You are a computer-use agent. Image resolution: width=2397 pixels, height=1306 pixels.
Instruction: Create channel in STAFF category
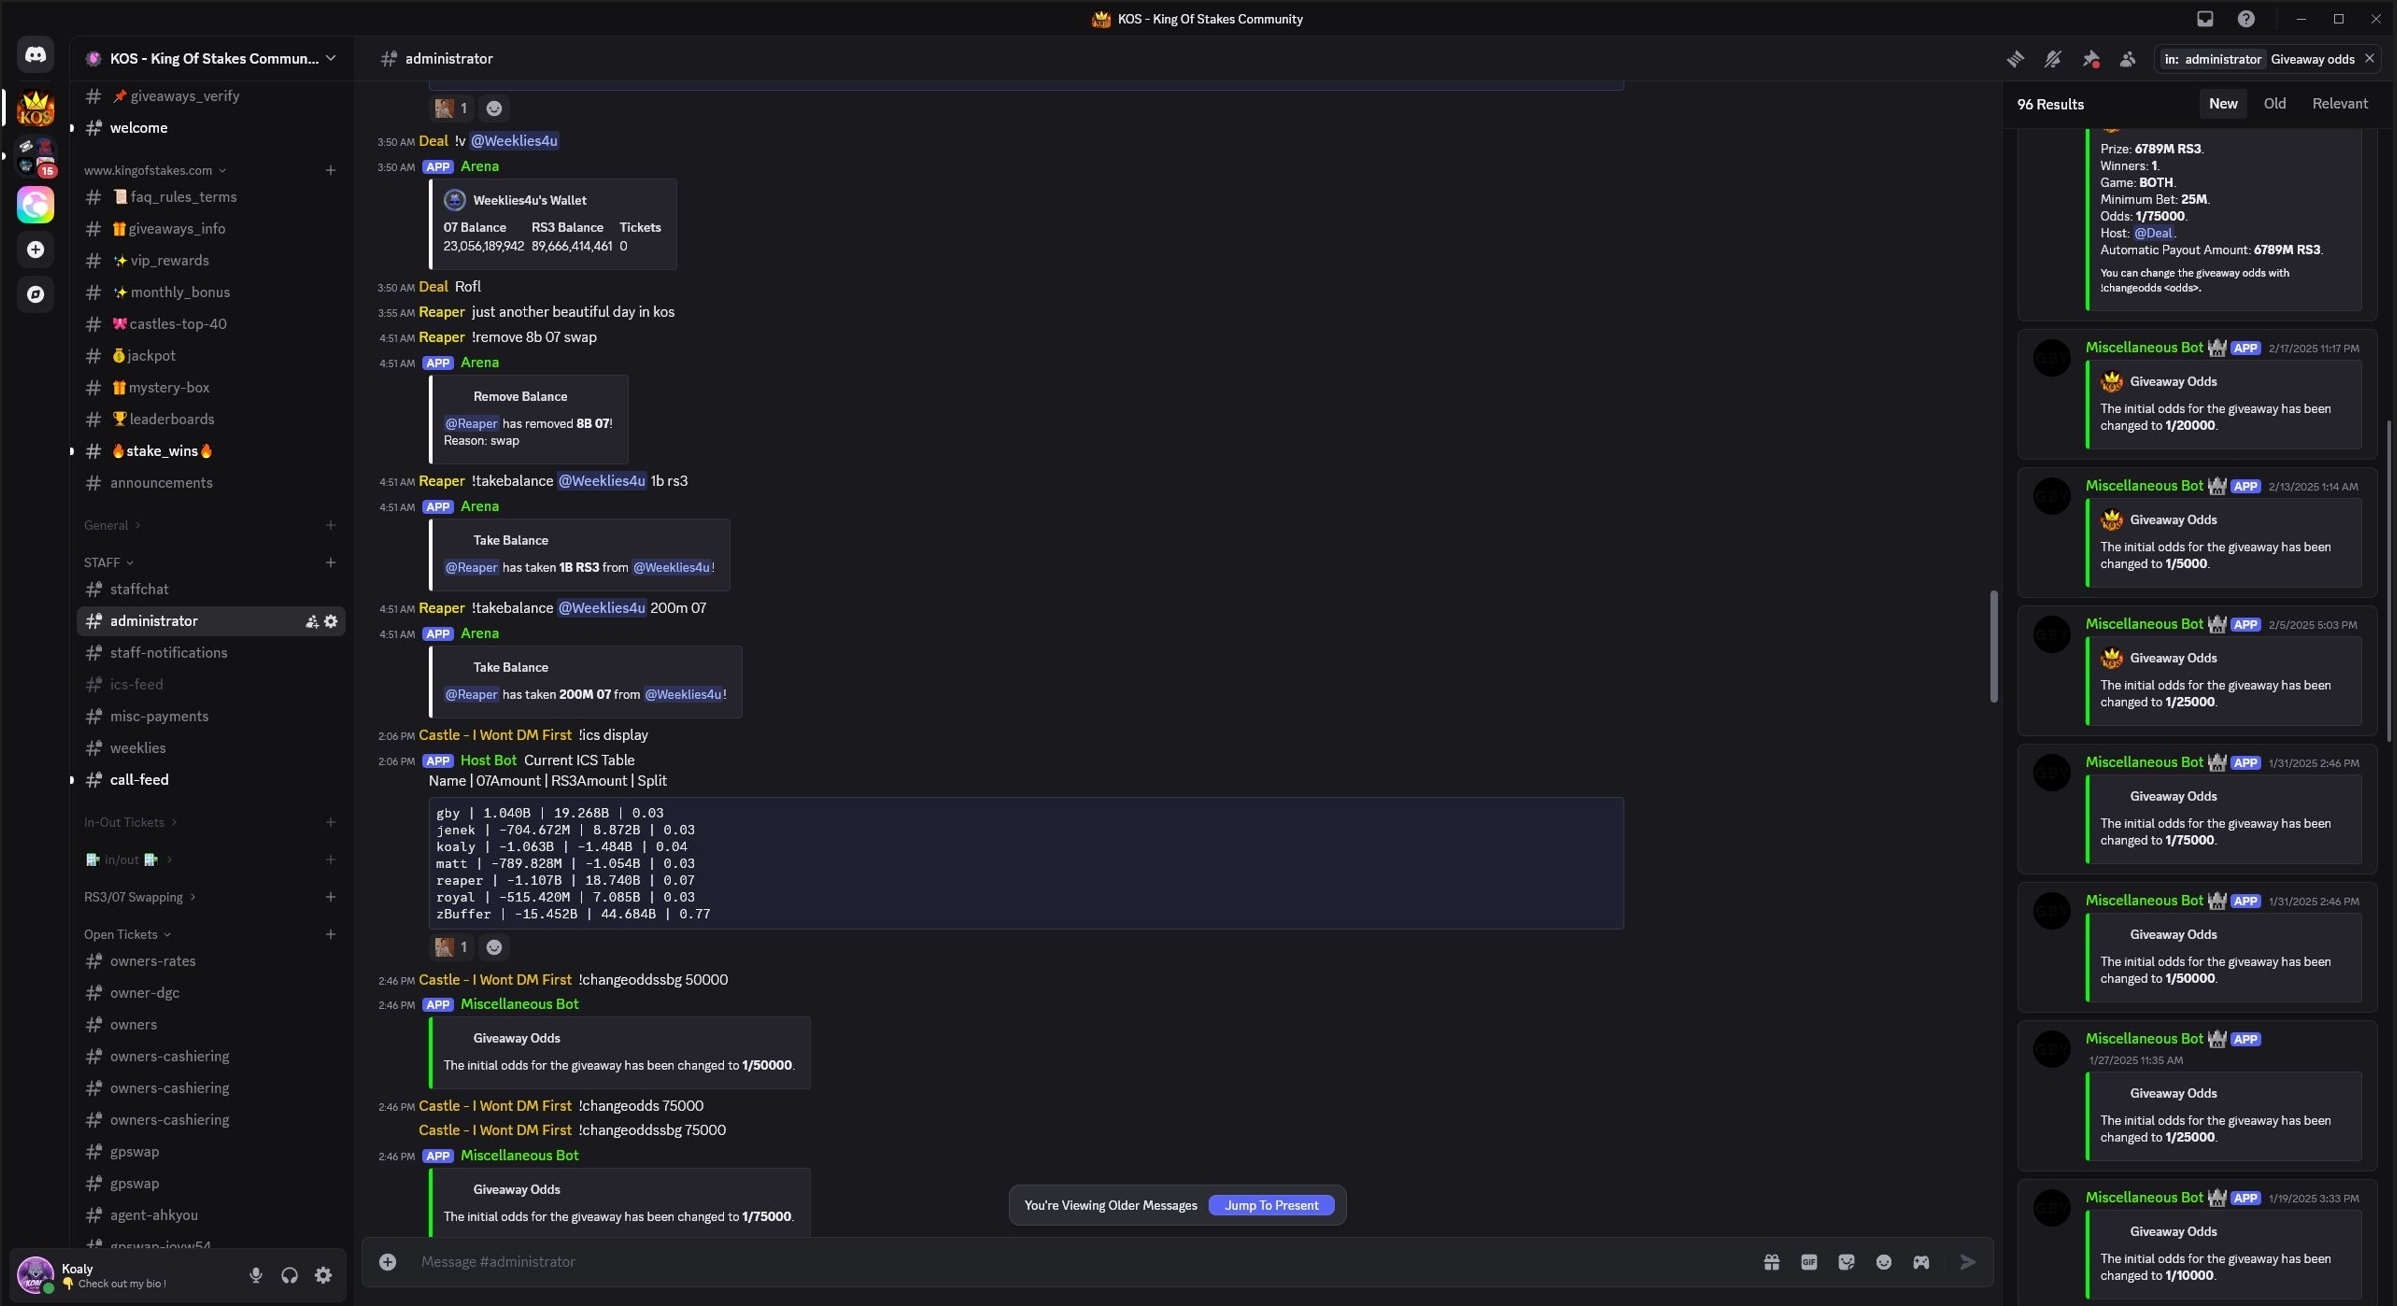click(x=331, y=563)
